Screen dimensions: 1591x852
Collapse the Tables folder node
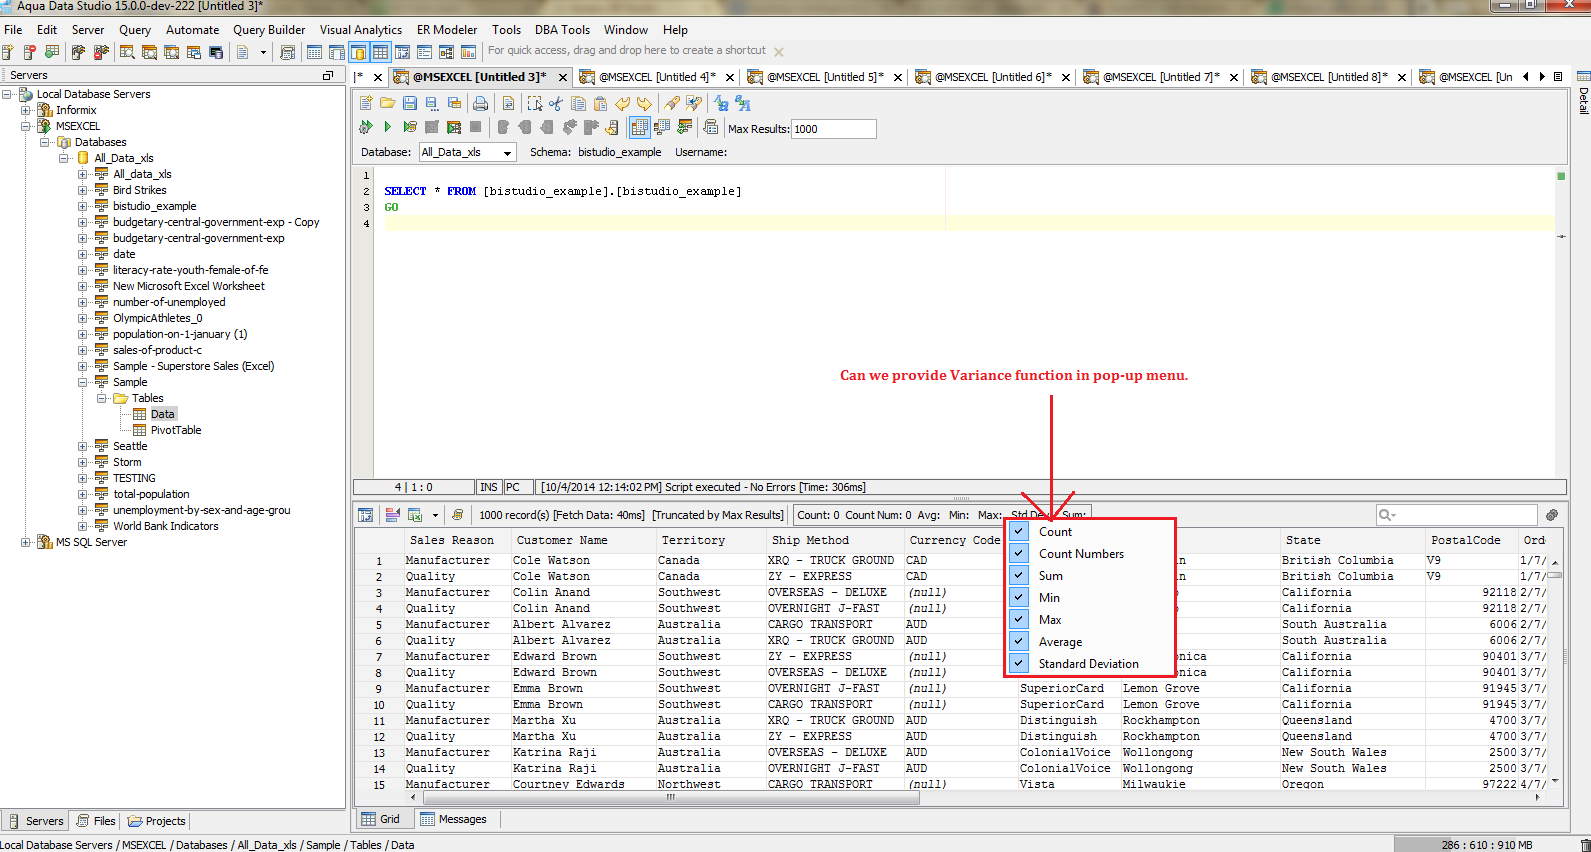(x=102, y=398)
